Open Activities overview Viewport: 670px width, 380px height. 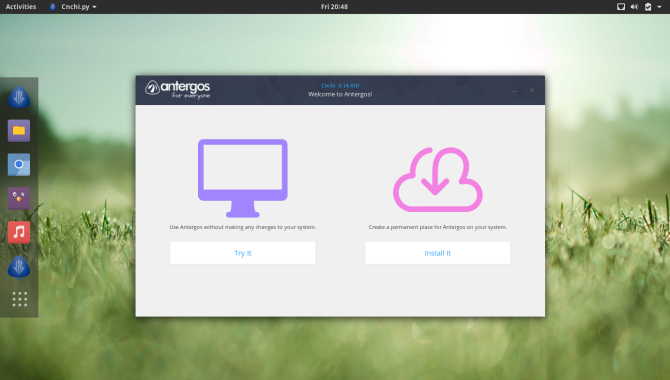pyautogui.click(x=21, y=6)
